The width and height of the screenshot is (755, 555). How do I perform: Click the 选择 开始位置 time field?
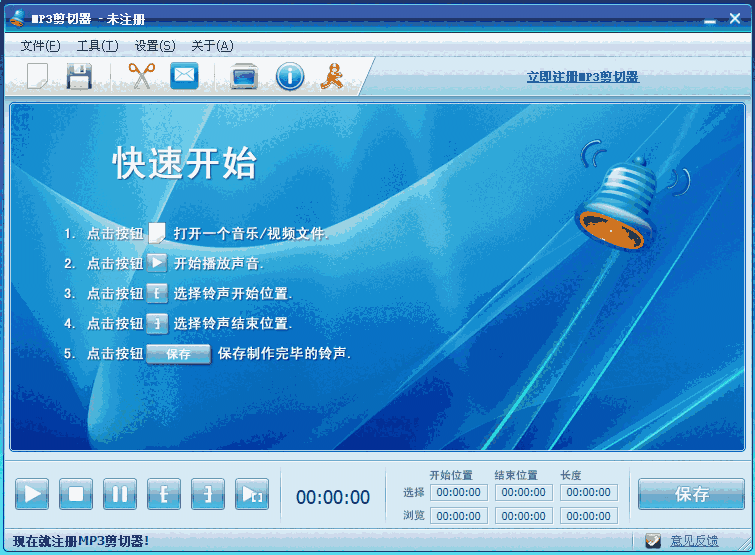459,492
